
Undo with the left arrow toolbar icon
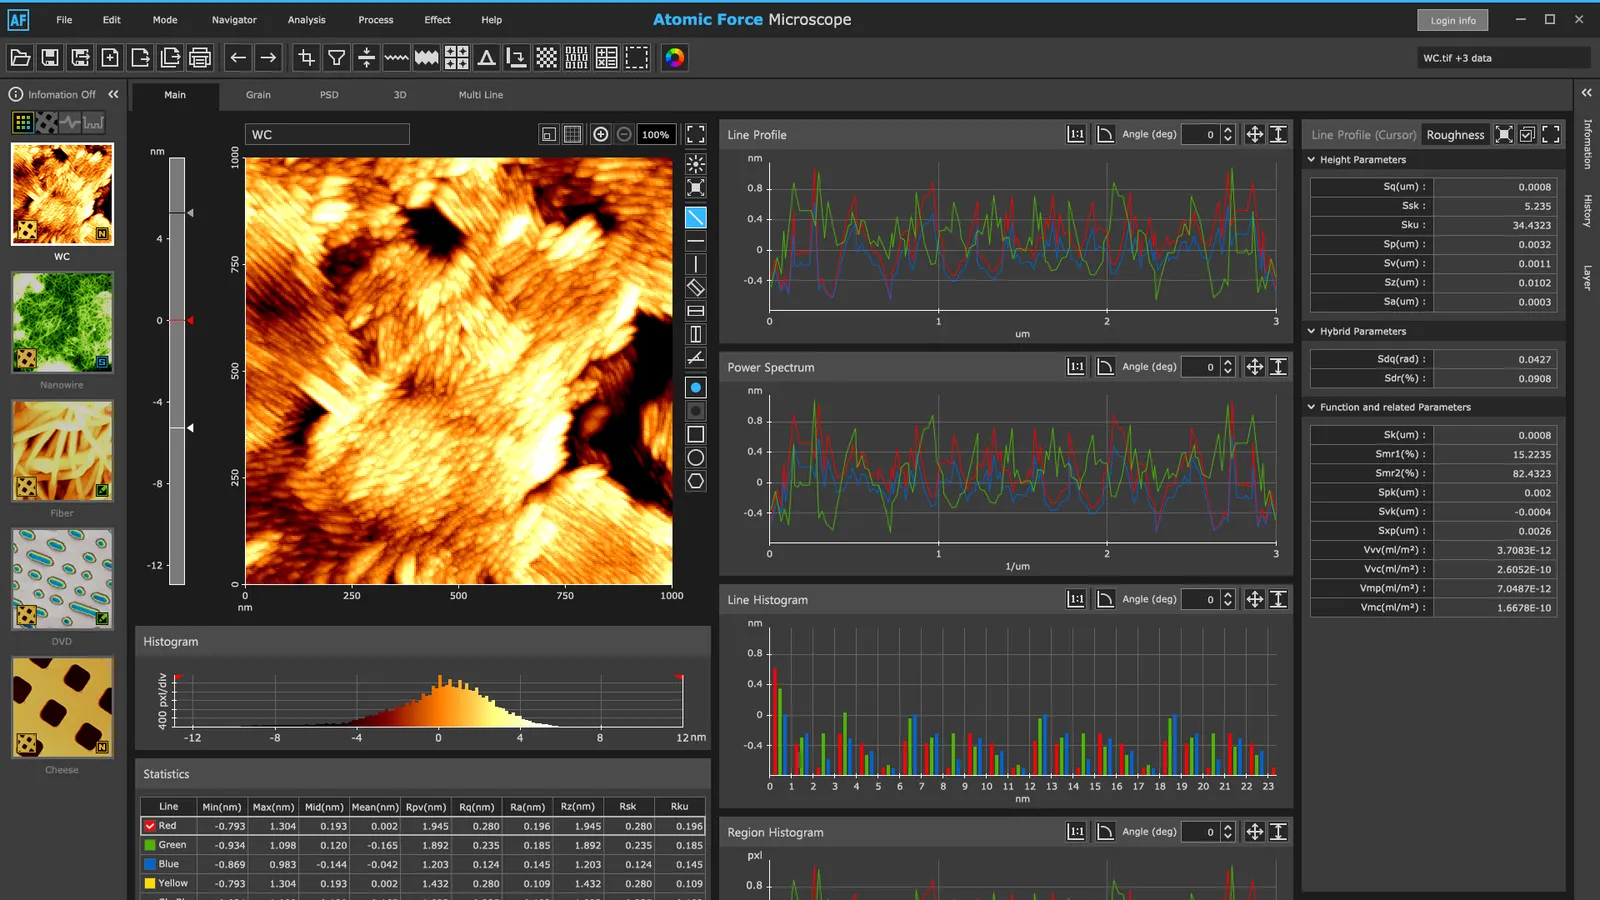point(238,58)
